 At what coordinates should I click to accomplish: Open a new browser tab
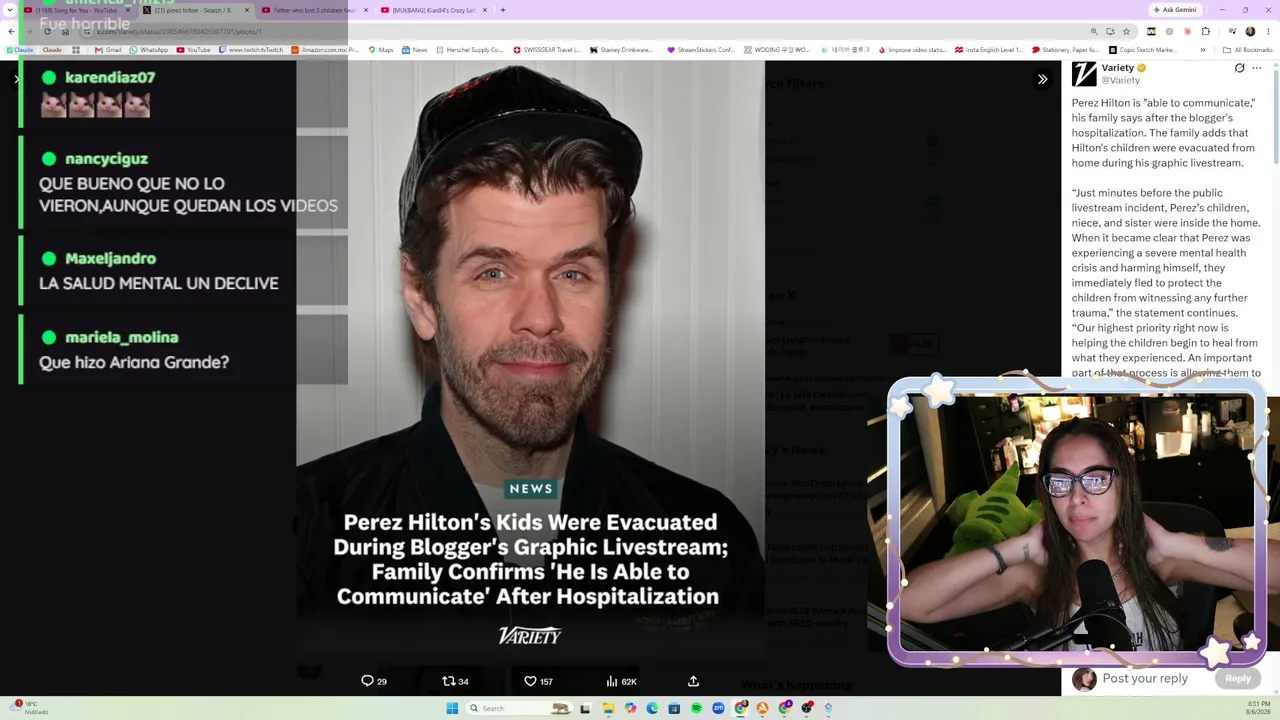[x=502, y=10]
